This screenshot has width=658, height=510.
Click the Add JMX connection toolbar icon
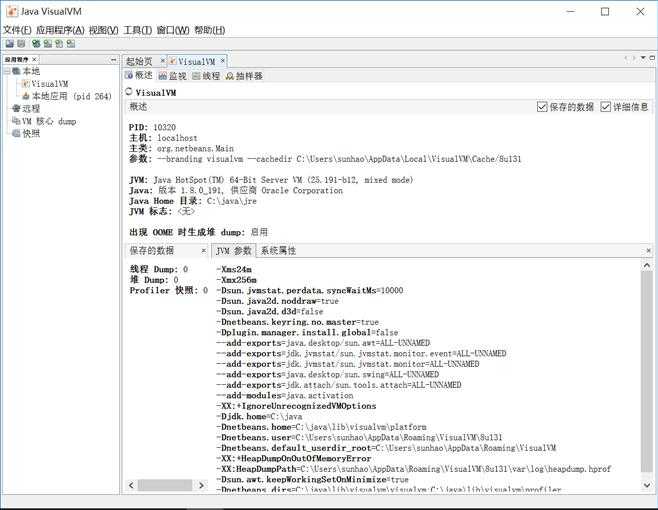coord(36,44)
